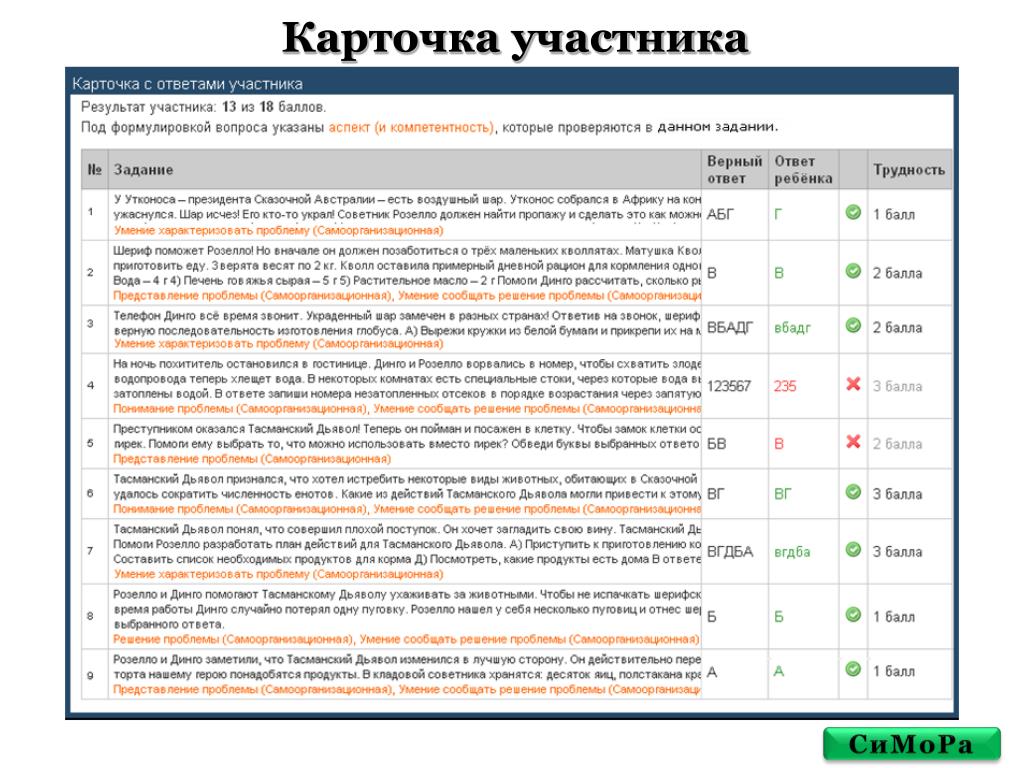Click difficulty '3 балла' in row 6
The width and height of the screenshot is (1024, 768).
898,494
